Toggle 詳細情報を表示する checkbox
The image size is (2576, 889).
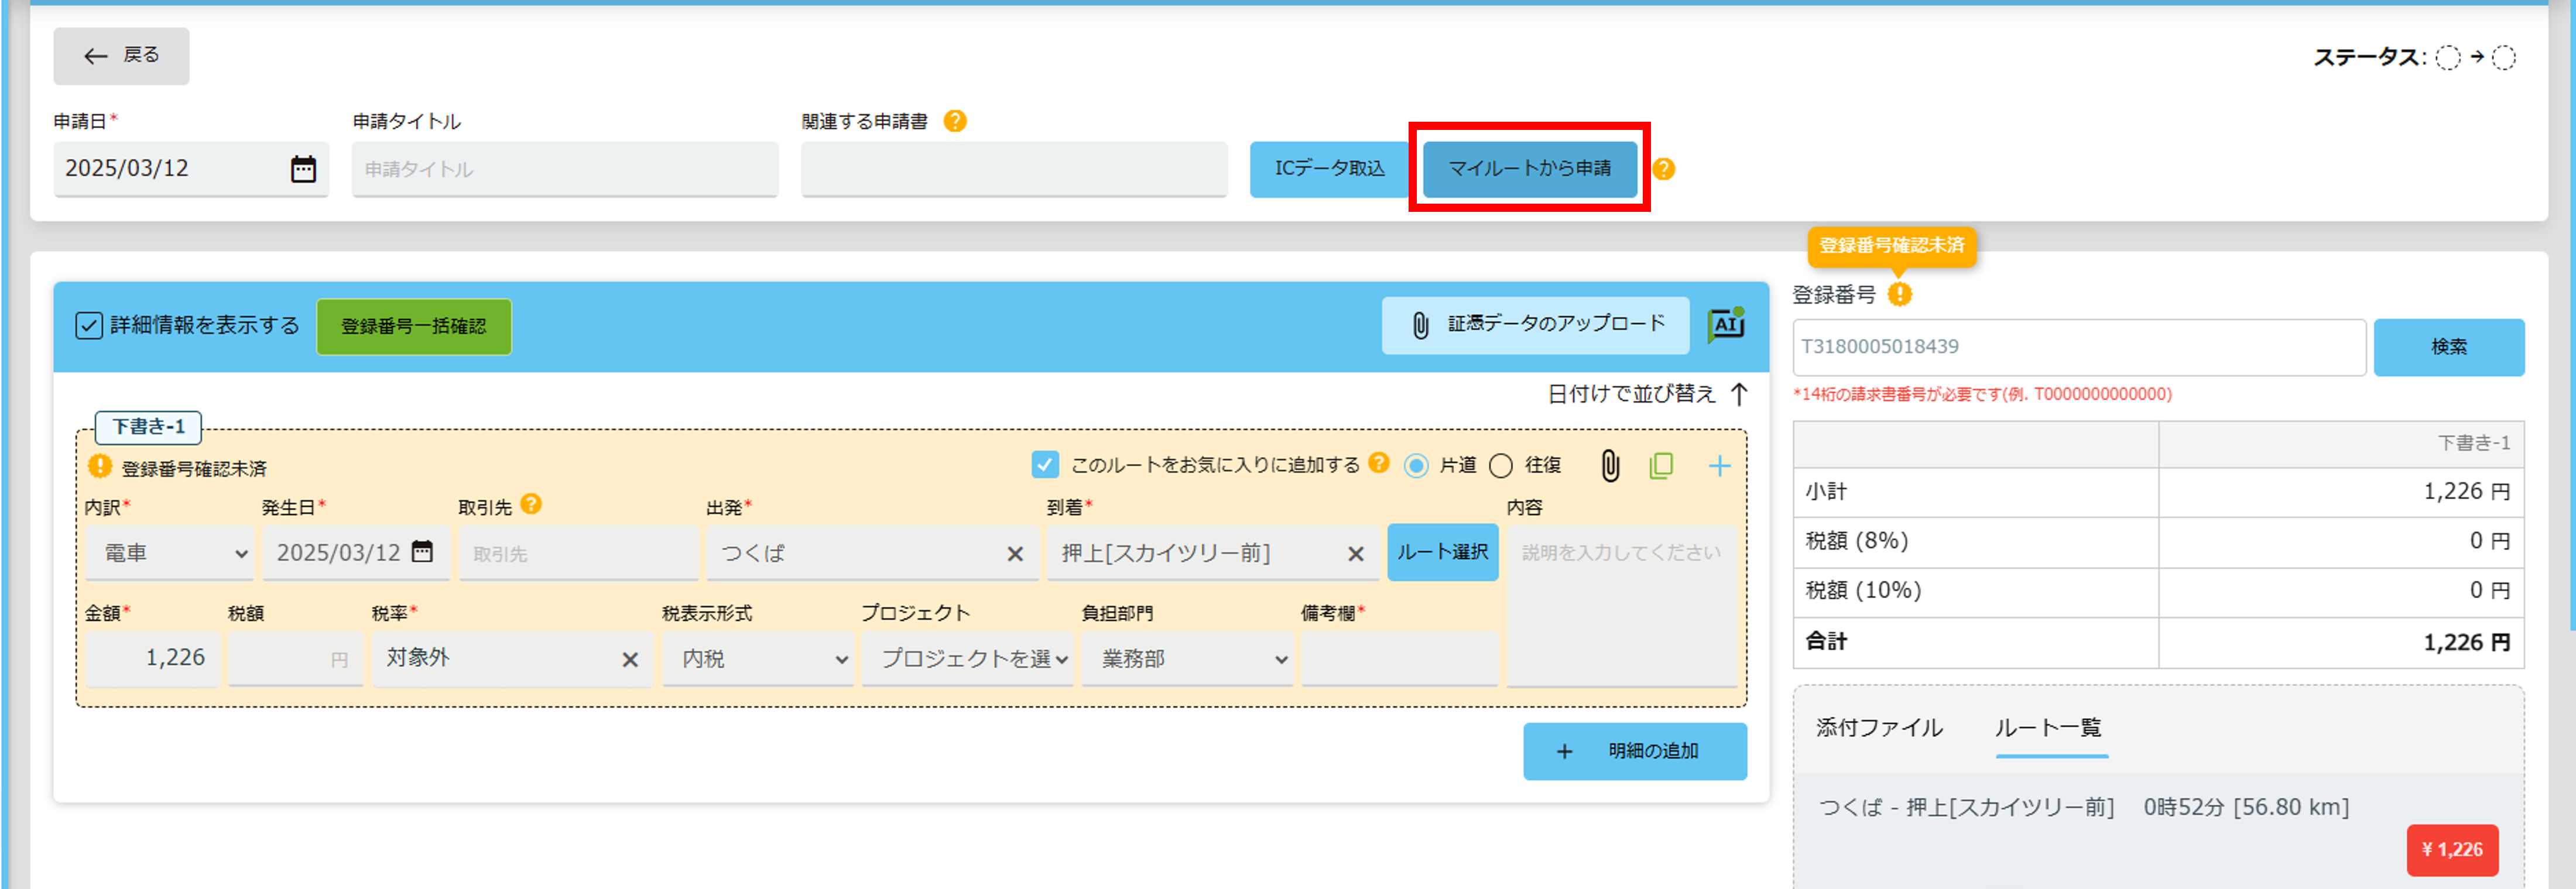[x=89, y=326]
